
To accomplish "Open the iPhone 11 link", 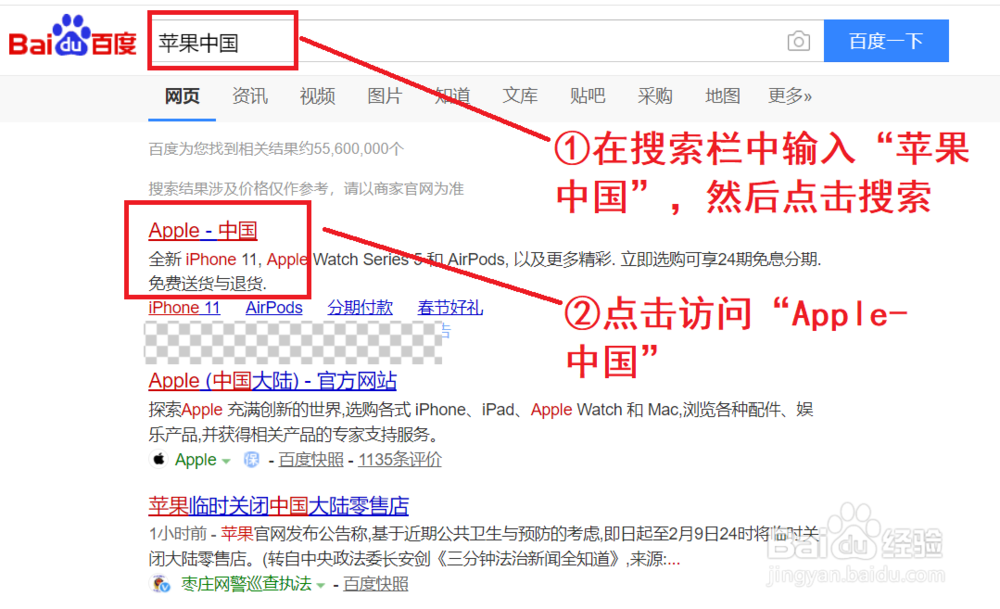I will 184,307.
